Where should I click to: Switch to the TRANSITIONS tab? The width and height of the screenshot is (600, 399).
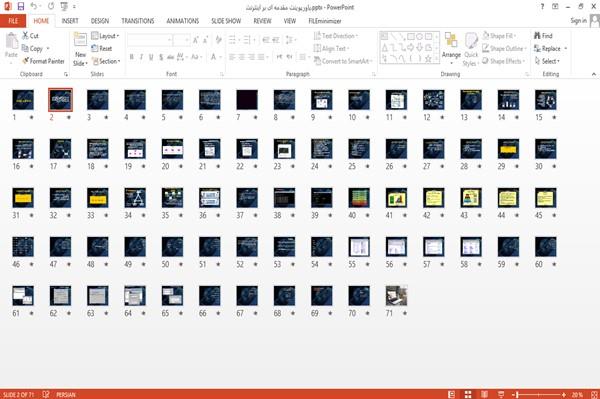[x=138, y=21]
